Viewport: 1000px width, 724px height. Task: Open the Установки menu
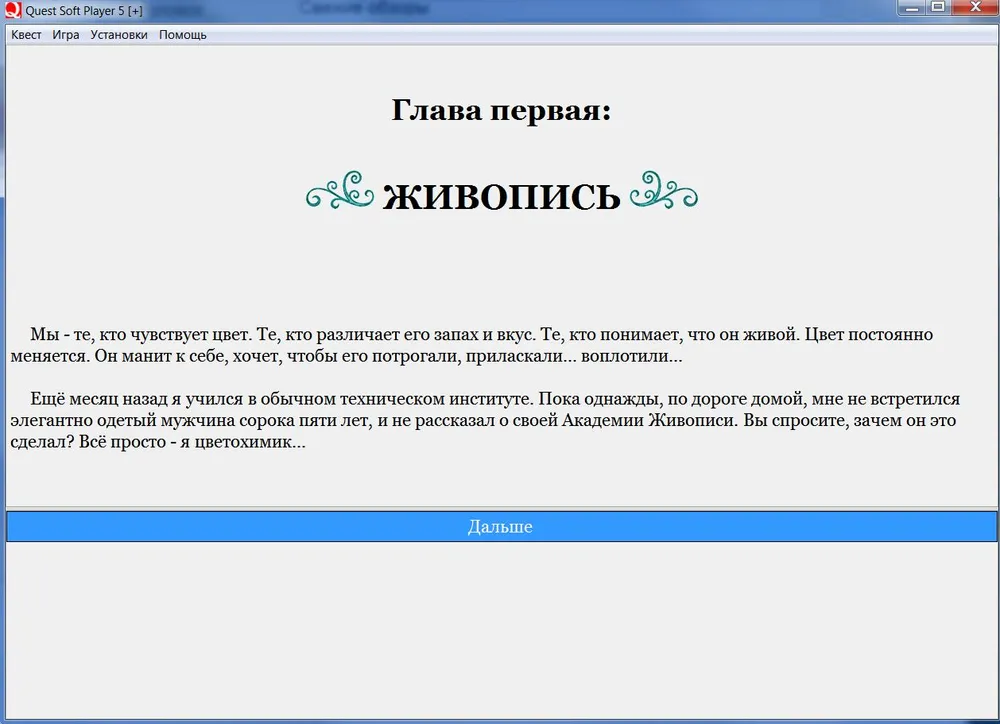coord(119,35)
